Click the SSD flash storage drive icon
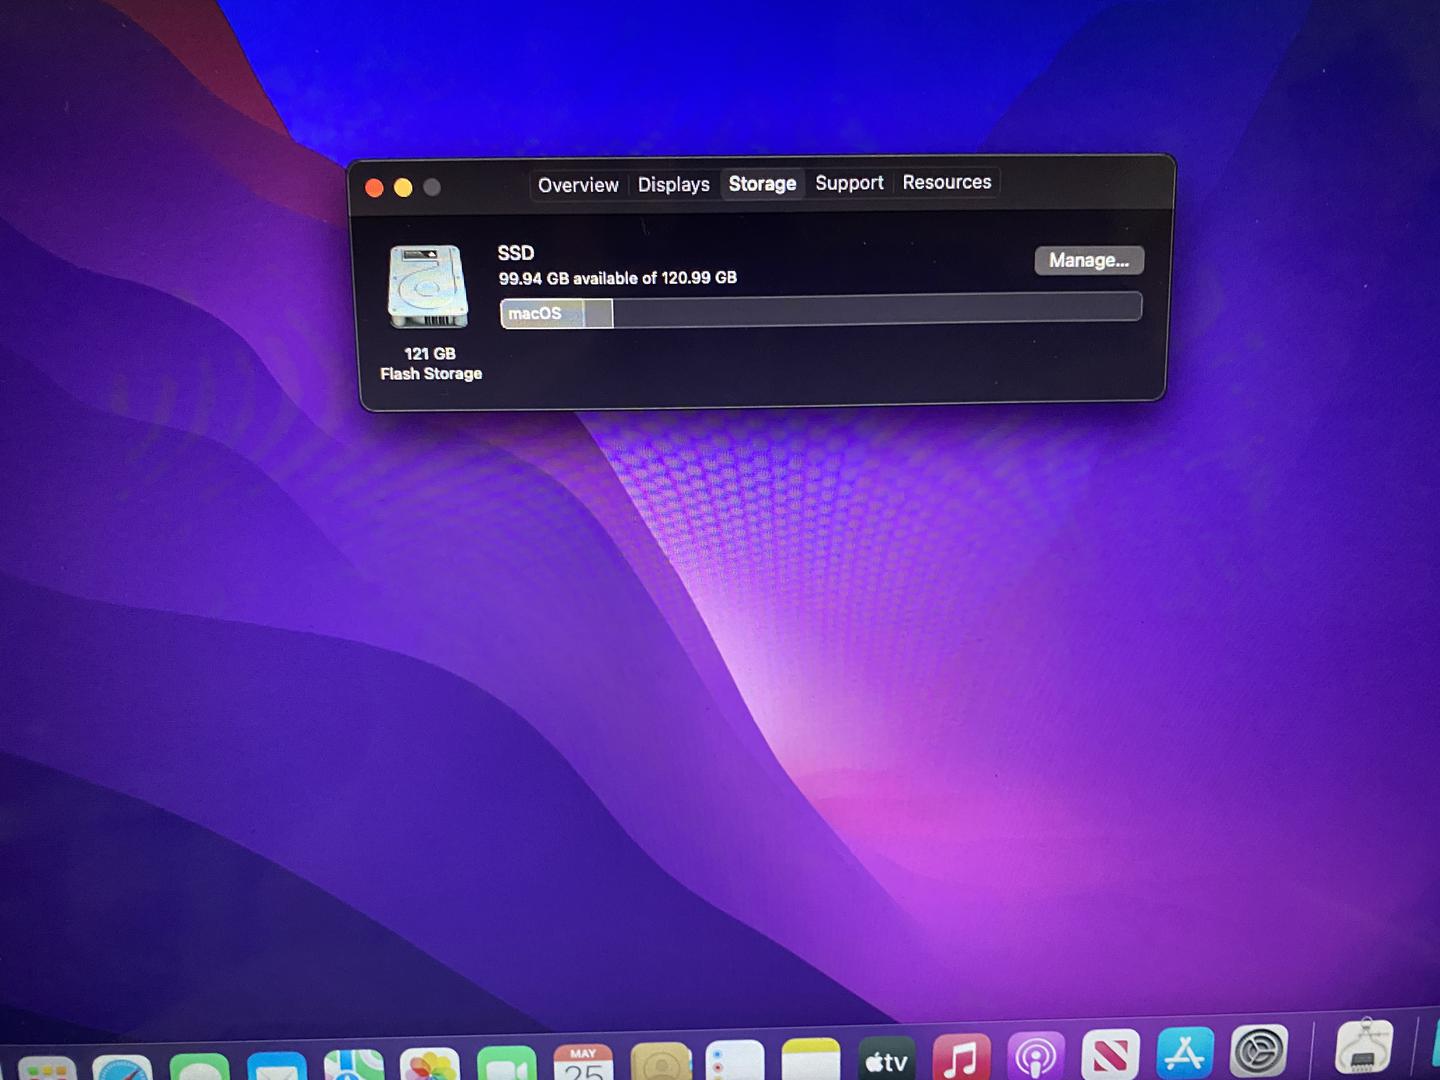The image size is (1440, 1080). click(x=428, y=287)
